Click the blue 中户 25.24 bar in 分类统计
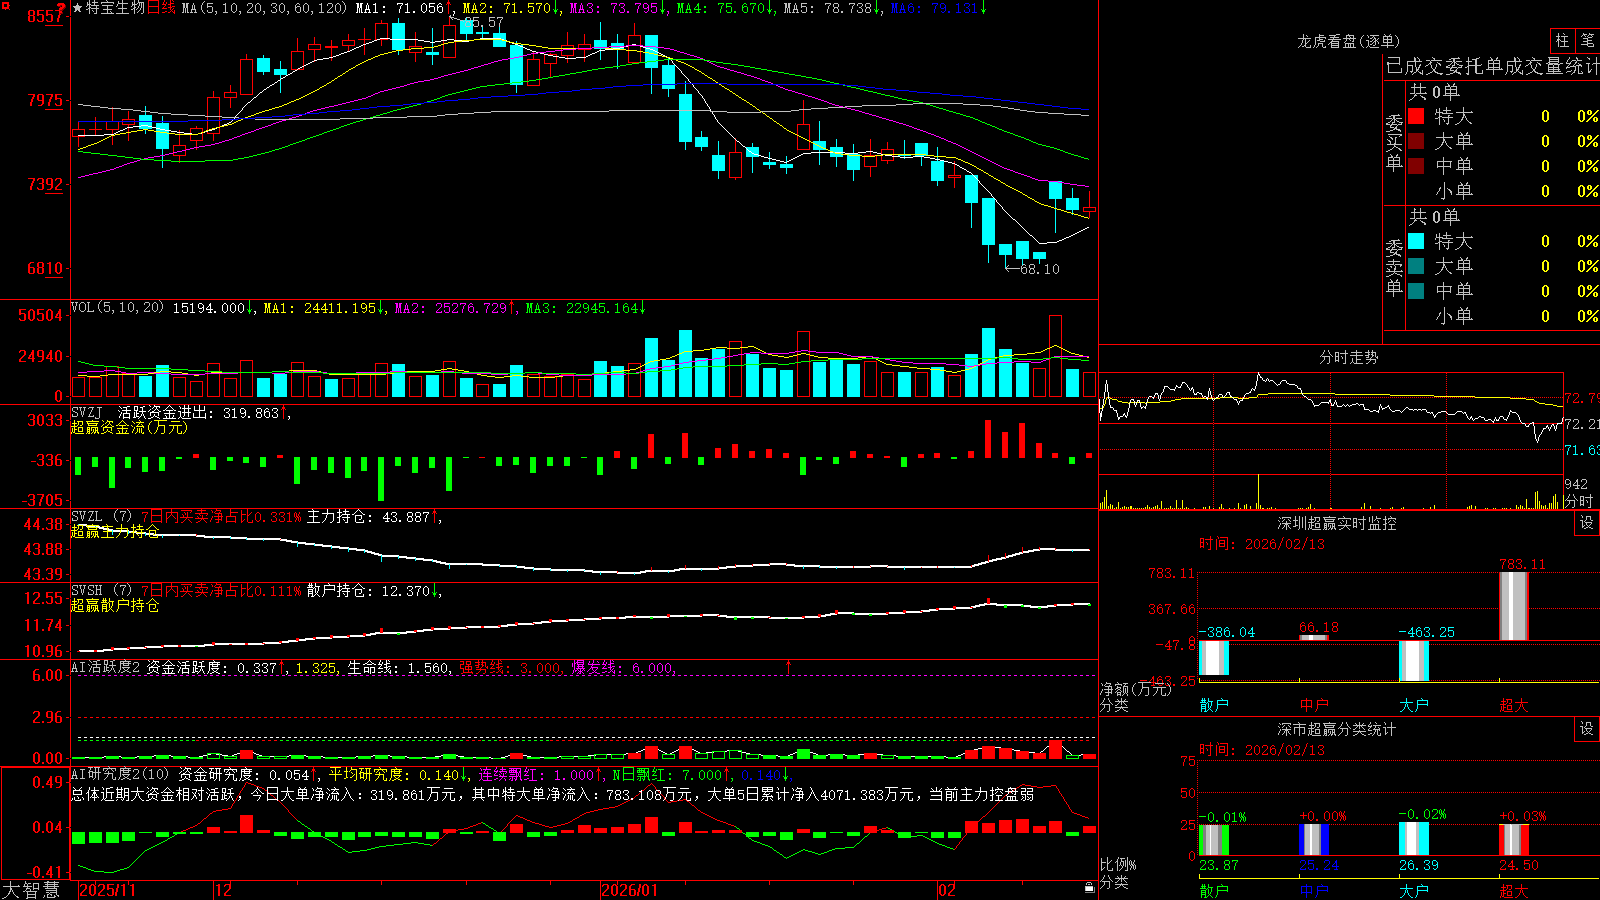This screenshot has height=900, width=1600. tap(1314, 840)
